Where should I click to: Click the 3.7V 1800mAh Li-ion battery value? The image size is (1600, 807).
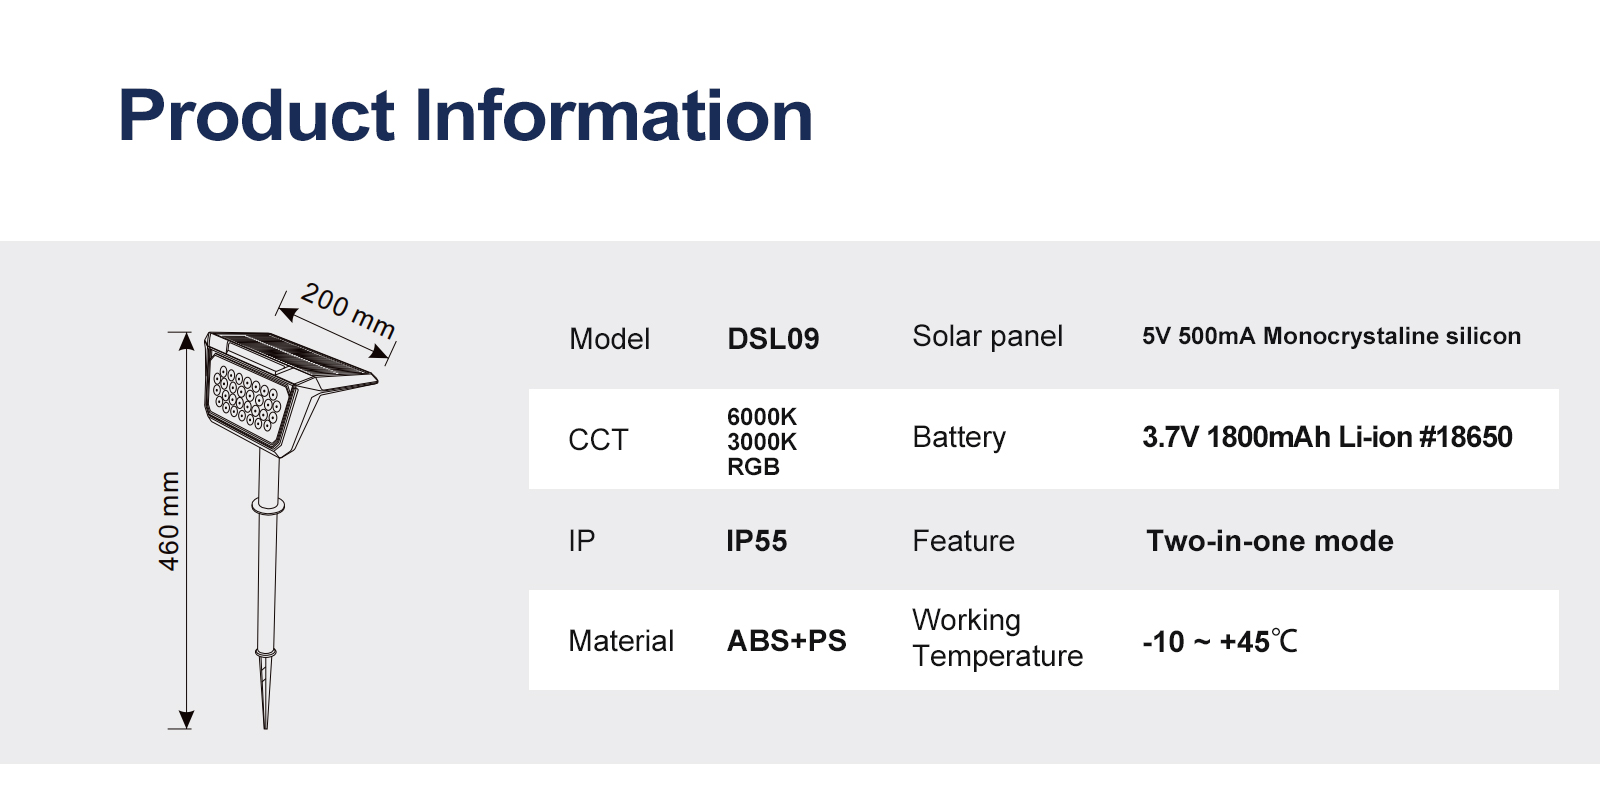pos(1327,437)
